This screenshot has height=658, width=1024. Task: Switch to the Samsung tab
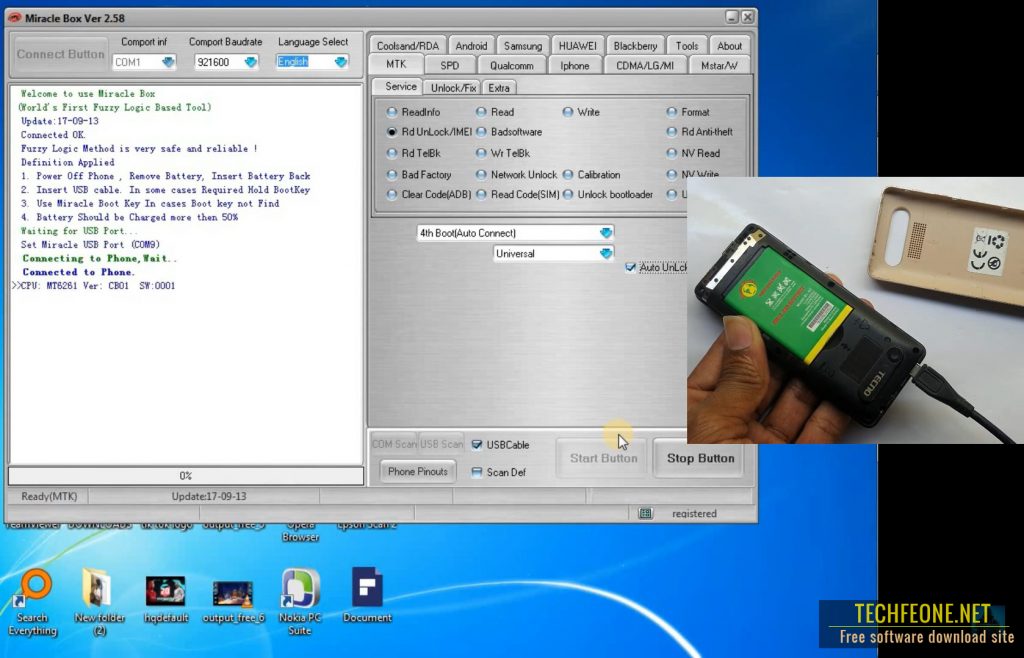click(523, 46)
